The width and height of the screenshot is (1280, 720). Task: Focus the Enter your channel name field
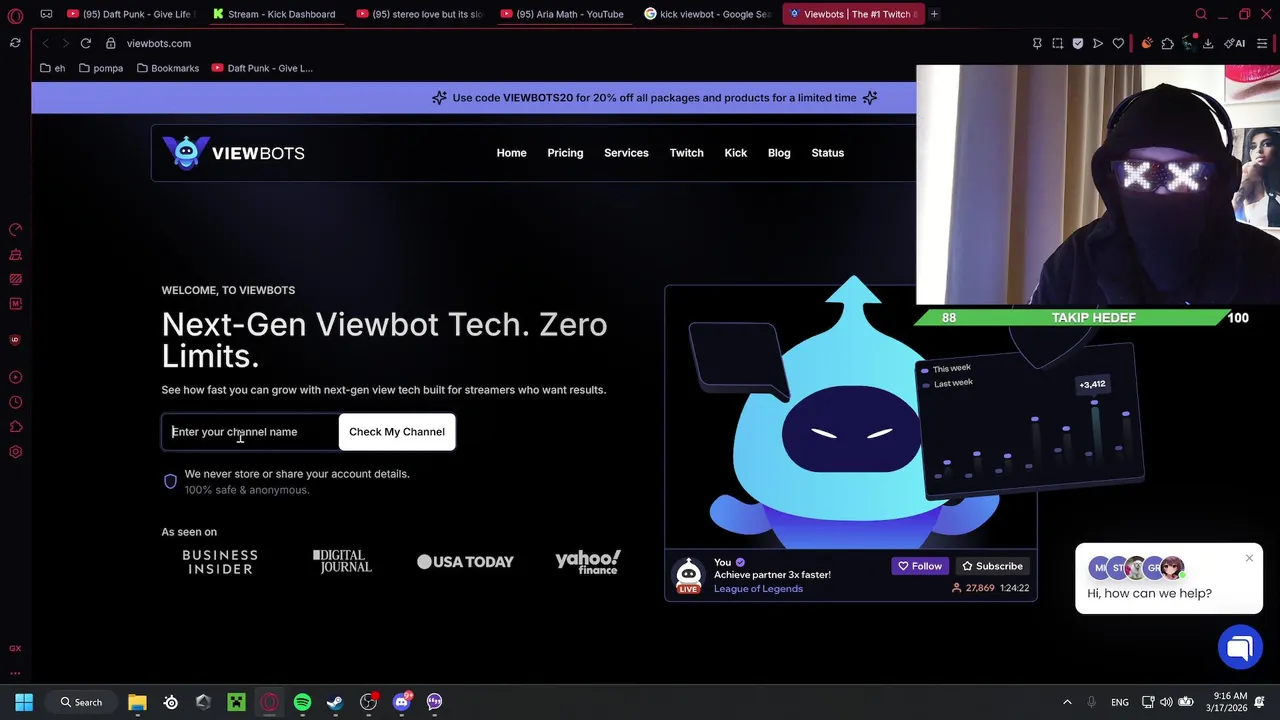click(x=250, y=432)
